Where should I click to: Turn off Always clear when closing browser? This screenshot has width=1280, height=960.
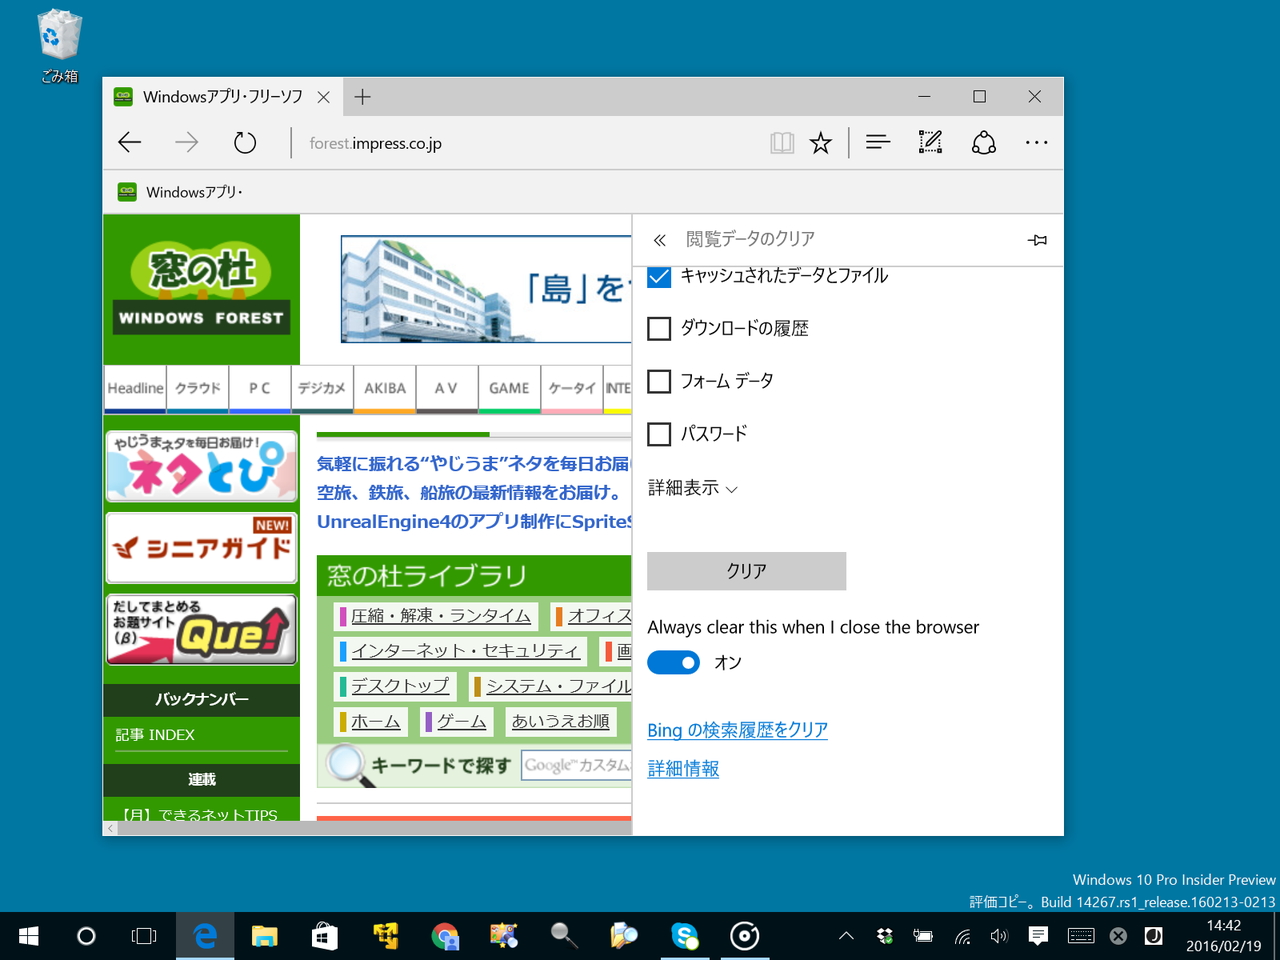[x=673, y=662]
